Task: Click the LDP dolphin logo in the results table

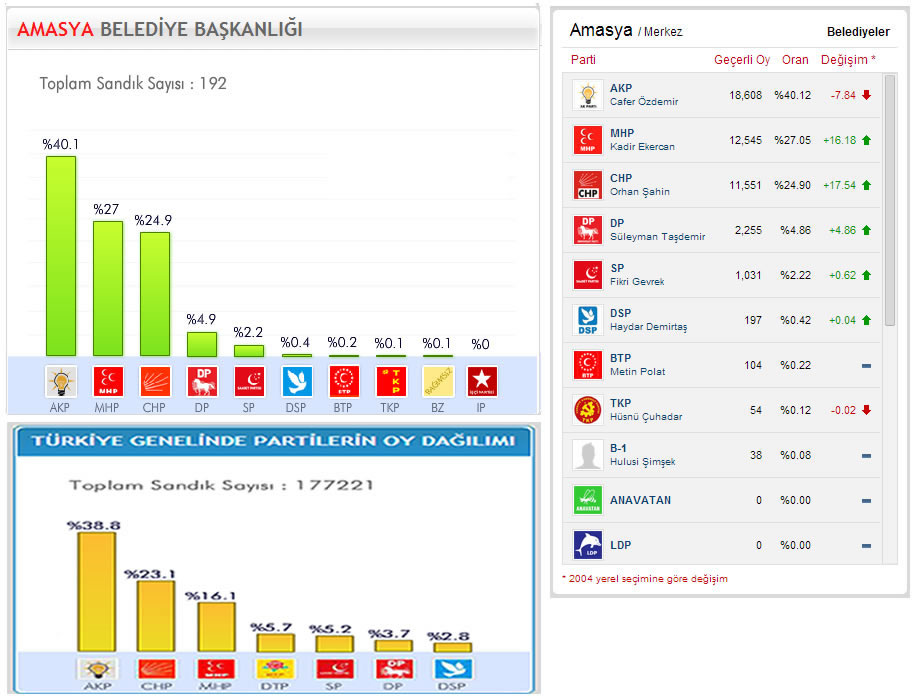Action: pos(587,545)
